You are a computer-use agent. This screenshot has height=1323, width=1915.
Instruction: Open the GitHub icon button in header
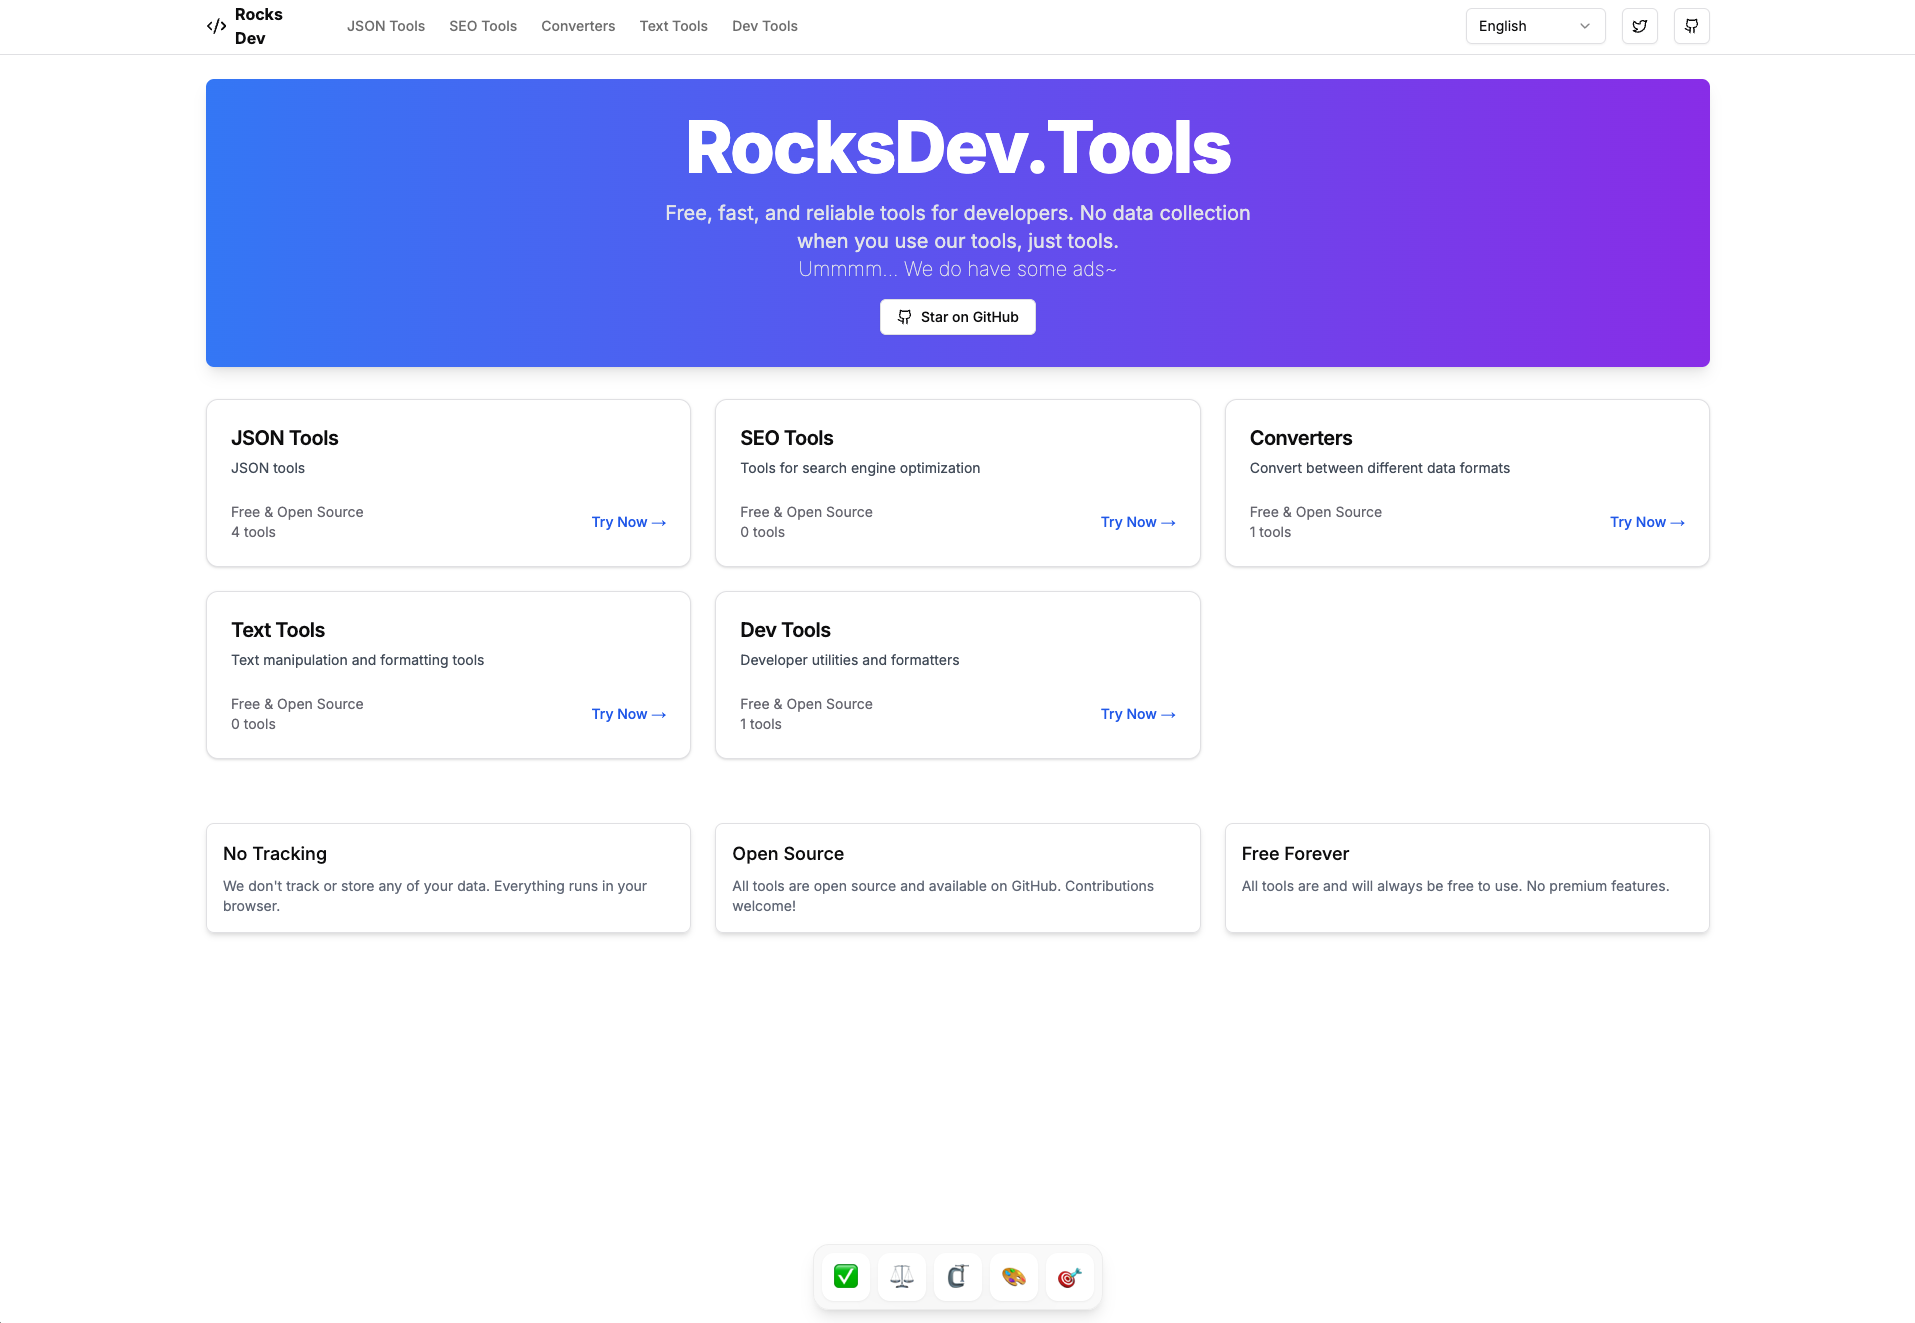(1692, 26)
